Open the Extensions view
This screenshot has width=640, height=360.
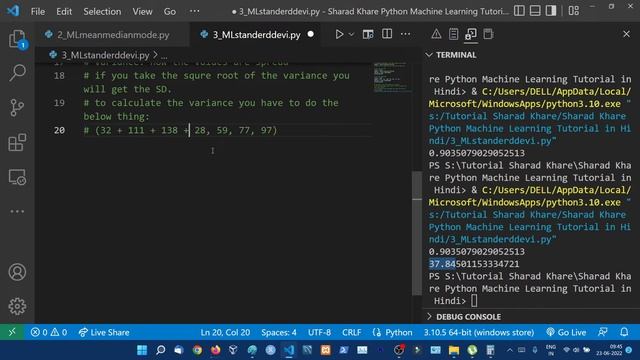click(17, 142)
